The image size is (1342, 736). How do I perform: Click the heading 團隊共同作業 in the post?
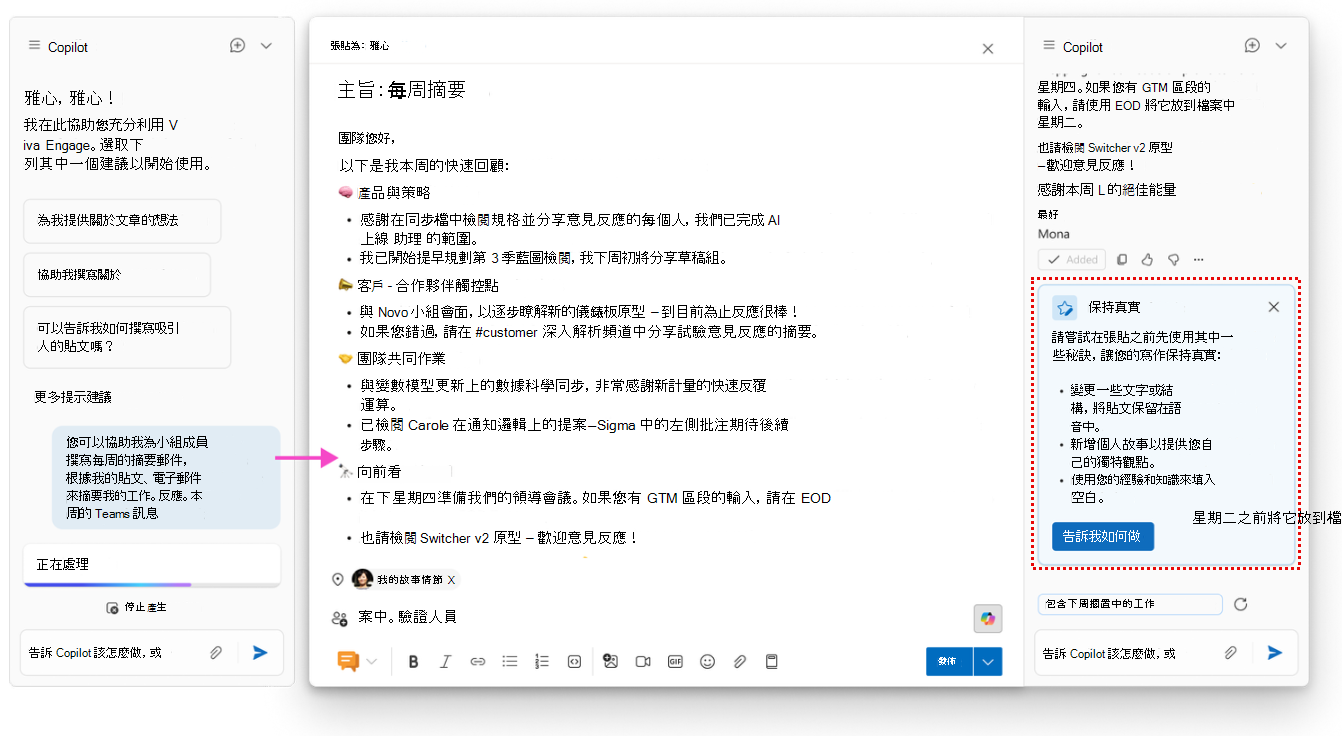pos(401,358)
